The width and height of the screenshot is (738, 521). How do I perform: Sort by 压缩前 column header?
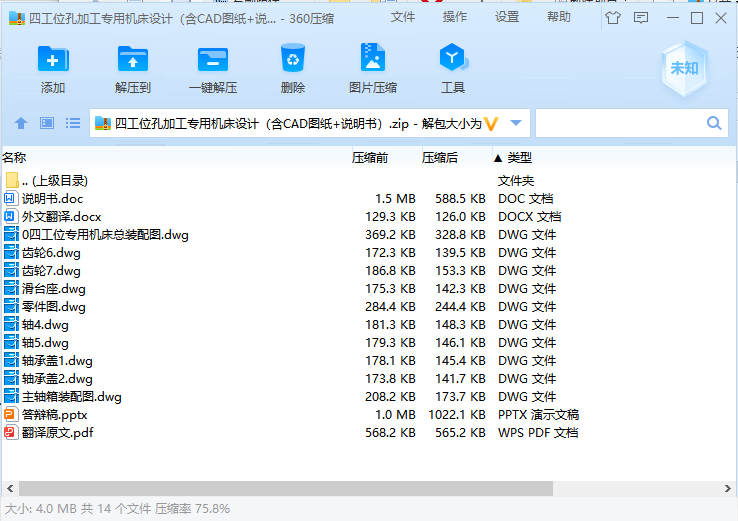pyautogui.click(x=369, y=158)
